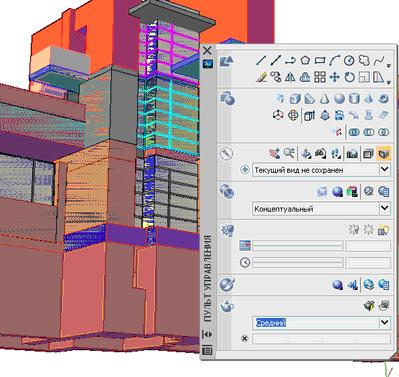
Task: Create a Cone solid primitive
Action: coord(324,99)
